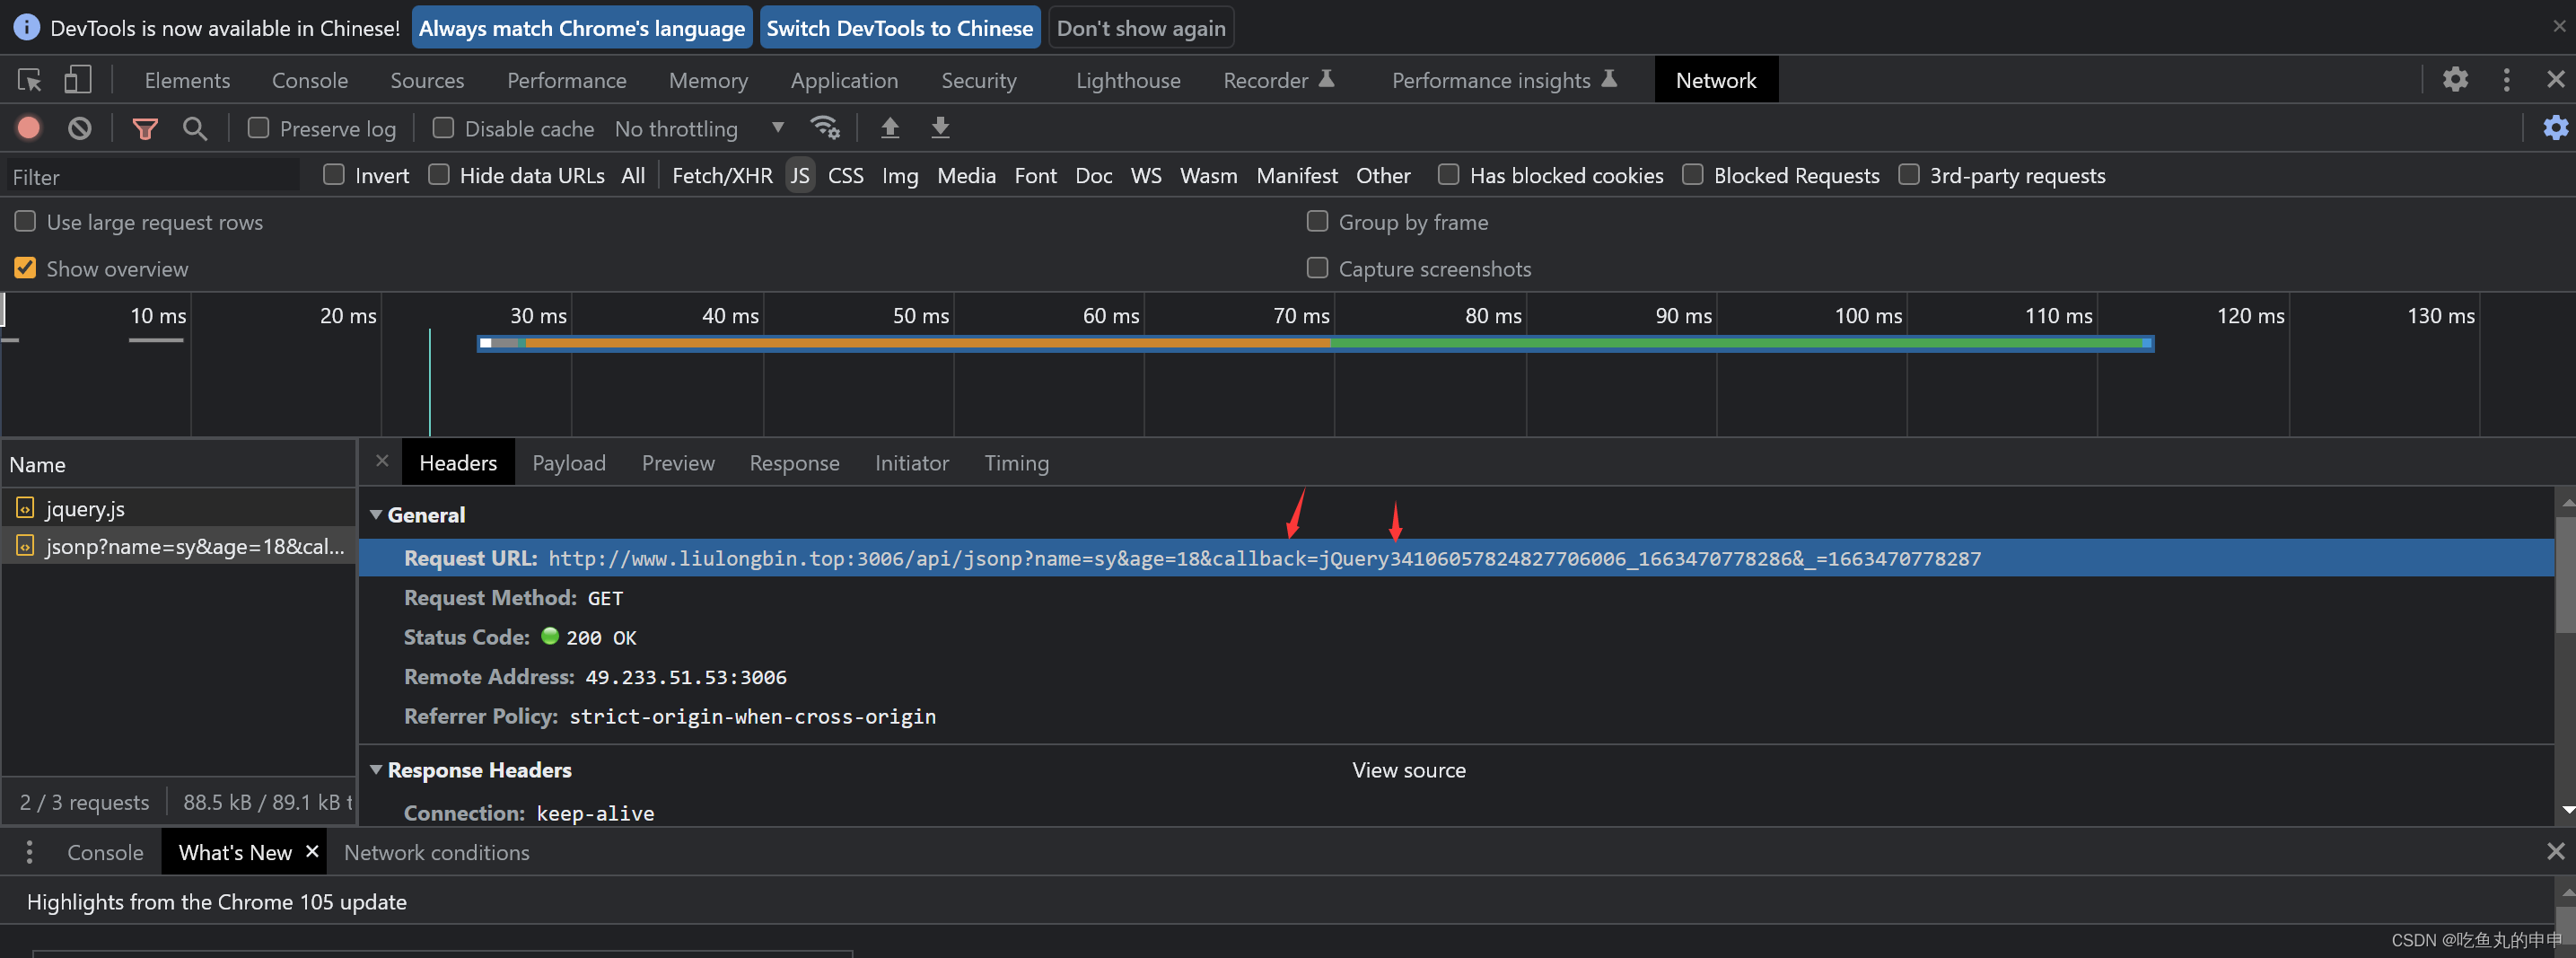
Task: Filter requests by CSS type
Action: pyautogui.click(x=845, y=176)
